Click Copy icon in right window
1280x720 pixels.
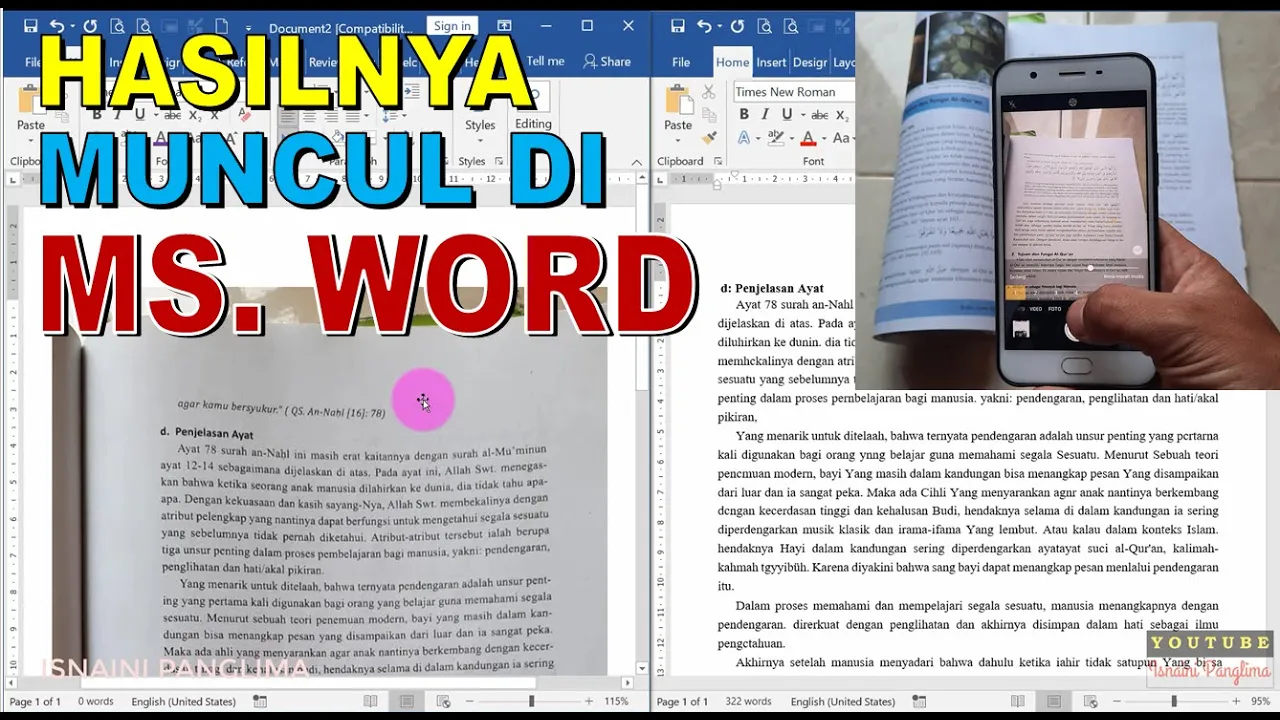pyautogui.click(x=709, y=115)
